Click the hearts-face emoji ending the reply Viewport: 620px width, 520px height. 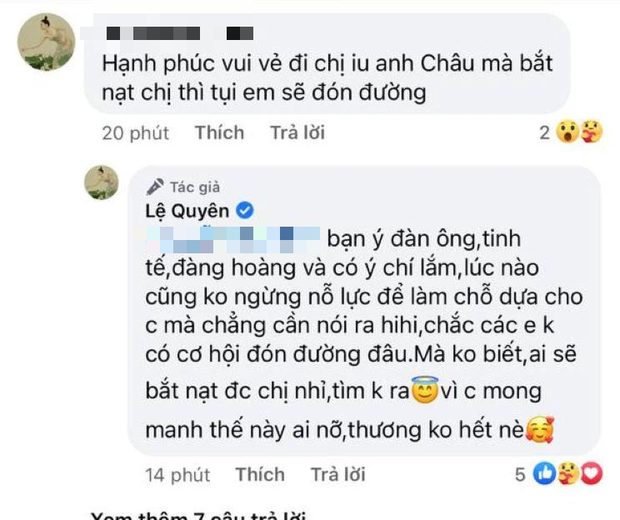[x=540, y=430]
